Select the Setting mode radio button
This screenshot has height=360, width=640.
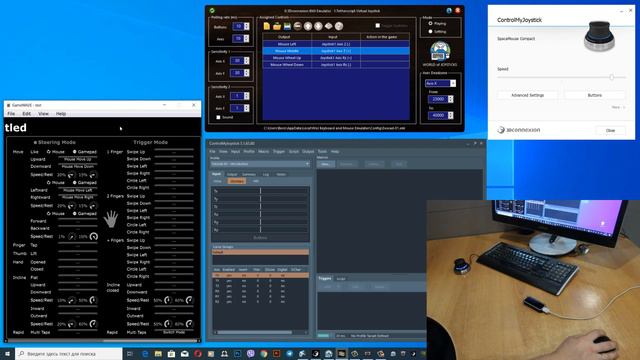(x=430, y=31)
